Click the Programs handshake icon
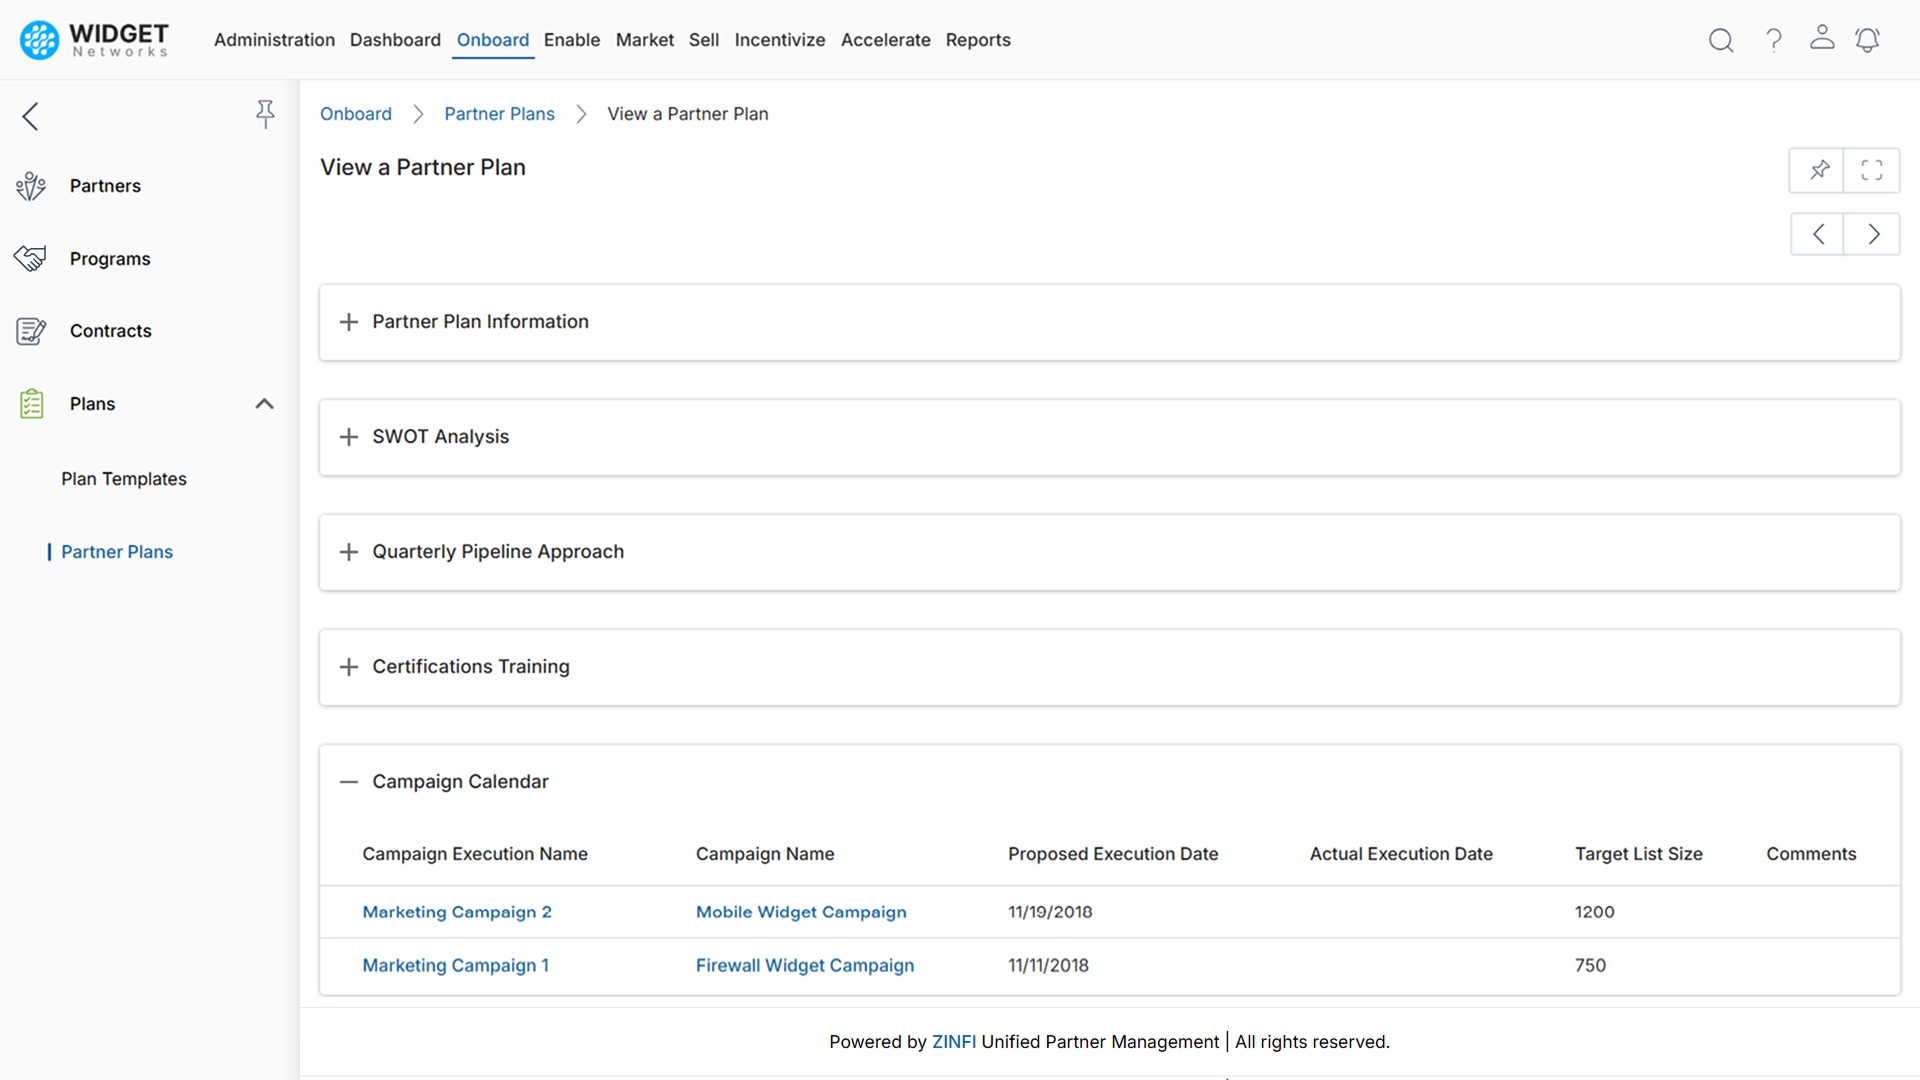The height and width of the screenshot is (1080, 1920). coord(31,259)
